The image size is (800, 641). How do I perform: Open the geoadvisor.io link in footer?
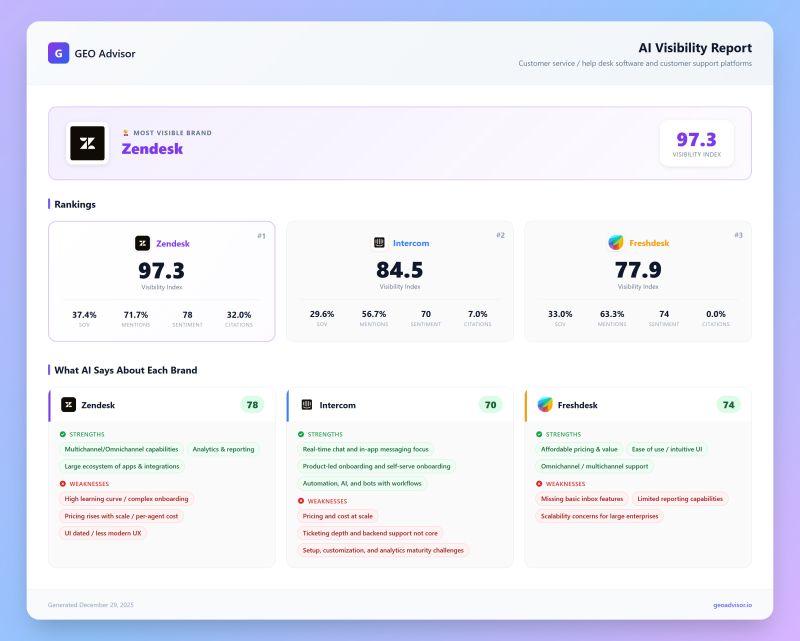[732, 605]
